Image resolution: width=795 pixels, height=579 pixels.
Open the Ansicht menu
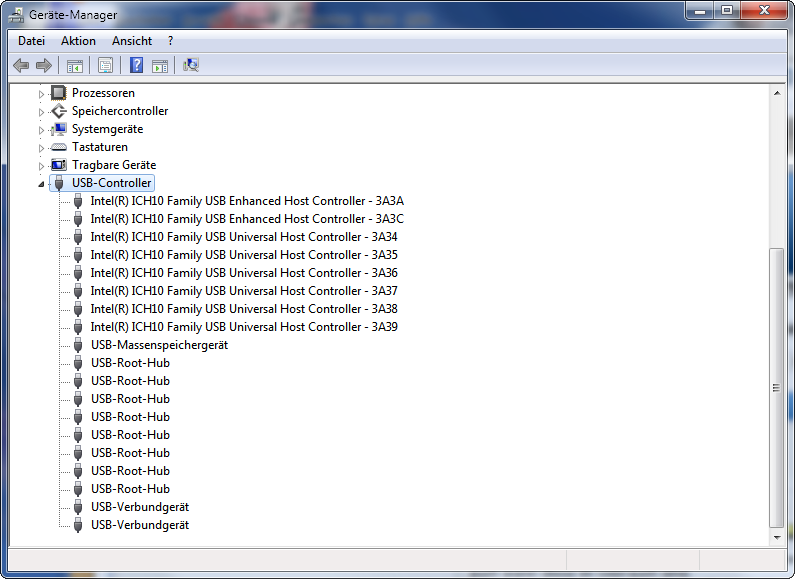pos(132,41)
